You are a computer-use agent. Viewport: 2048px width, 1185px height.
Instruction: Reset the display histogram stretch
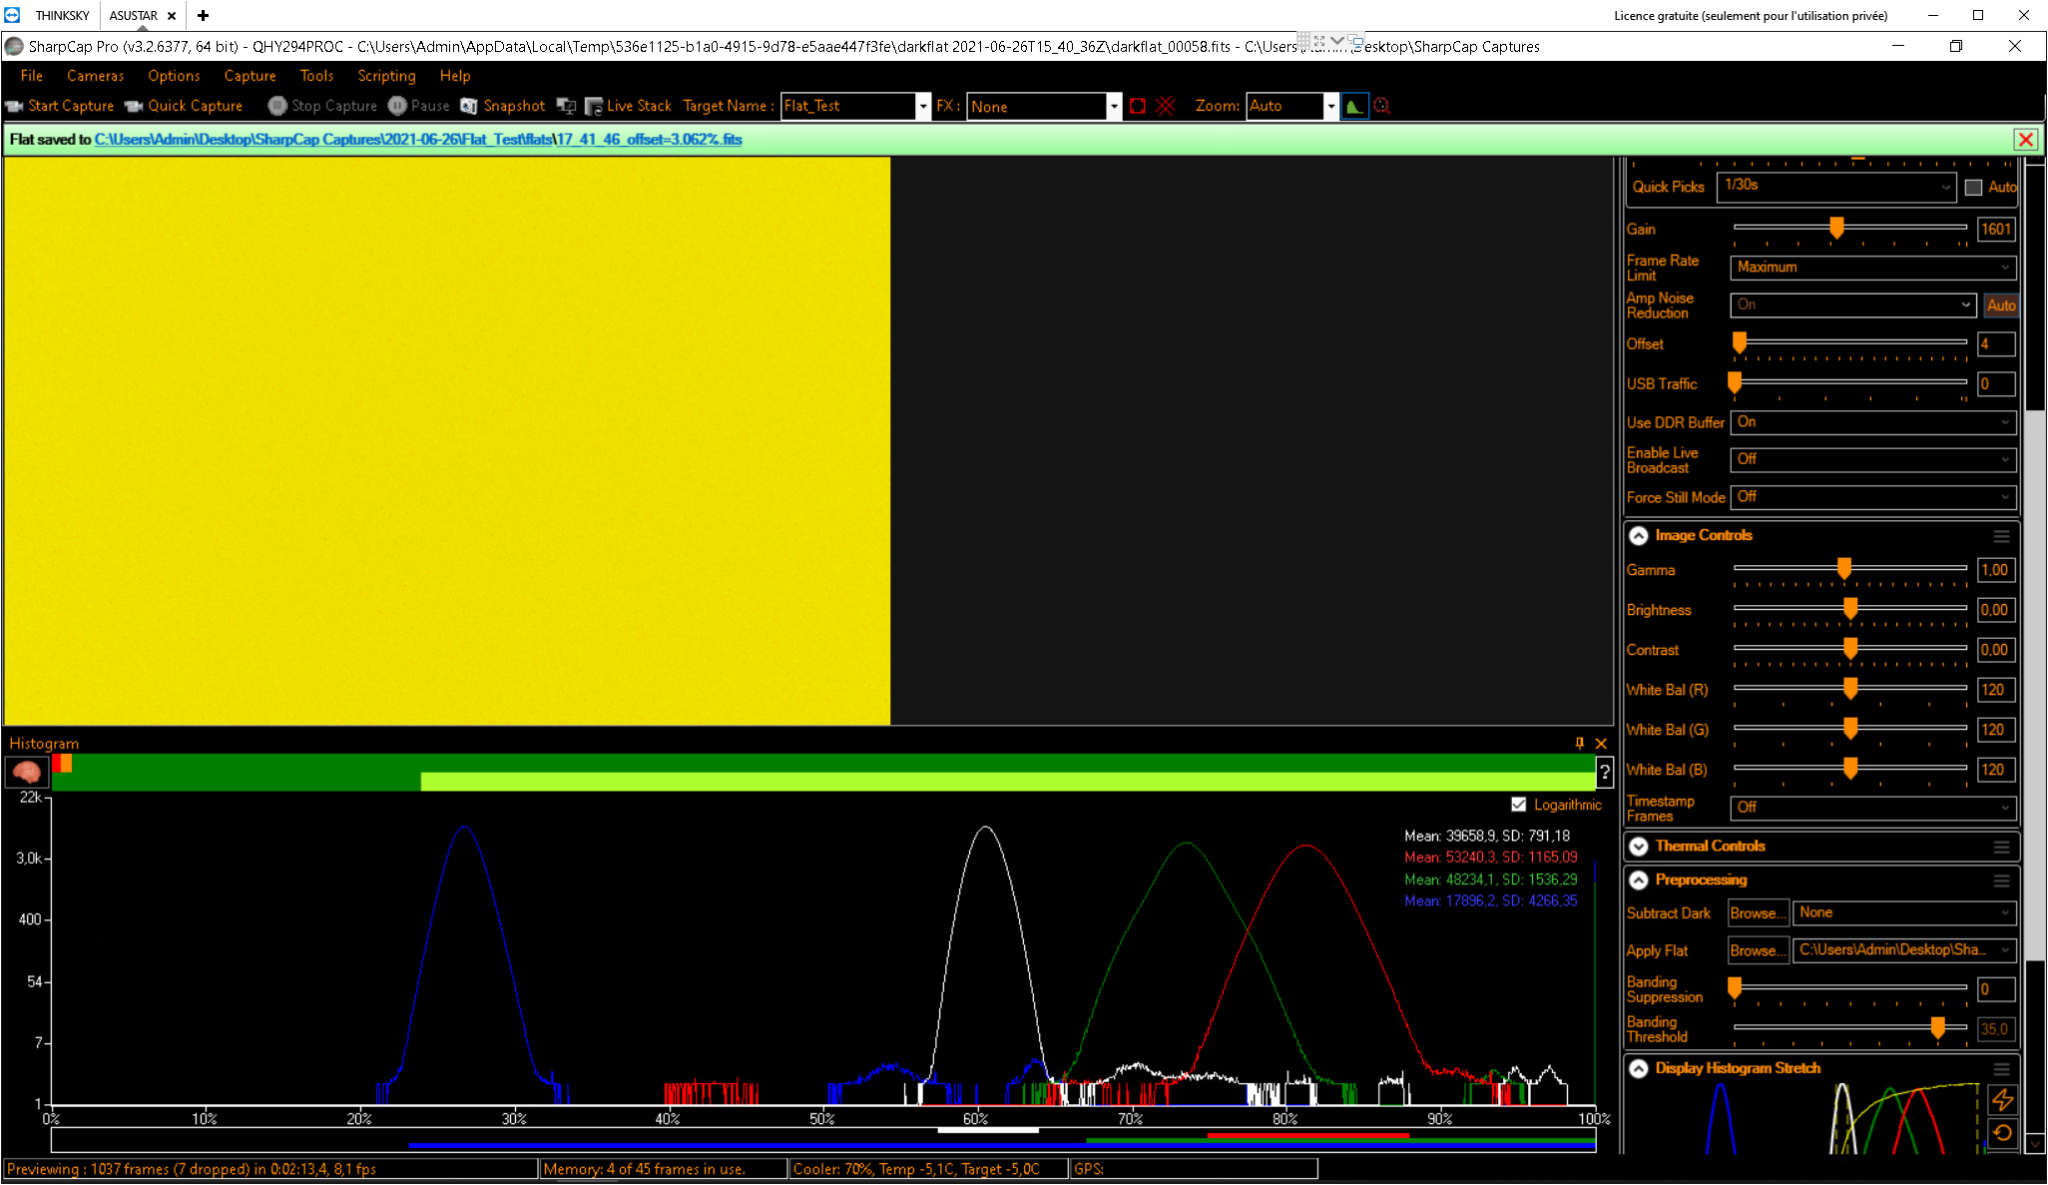point(2002,1133)
